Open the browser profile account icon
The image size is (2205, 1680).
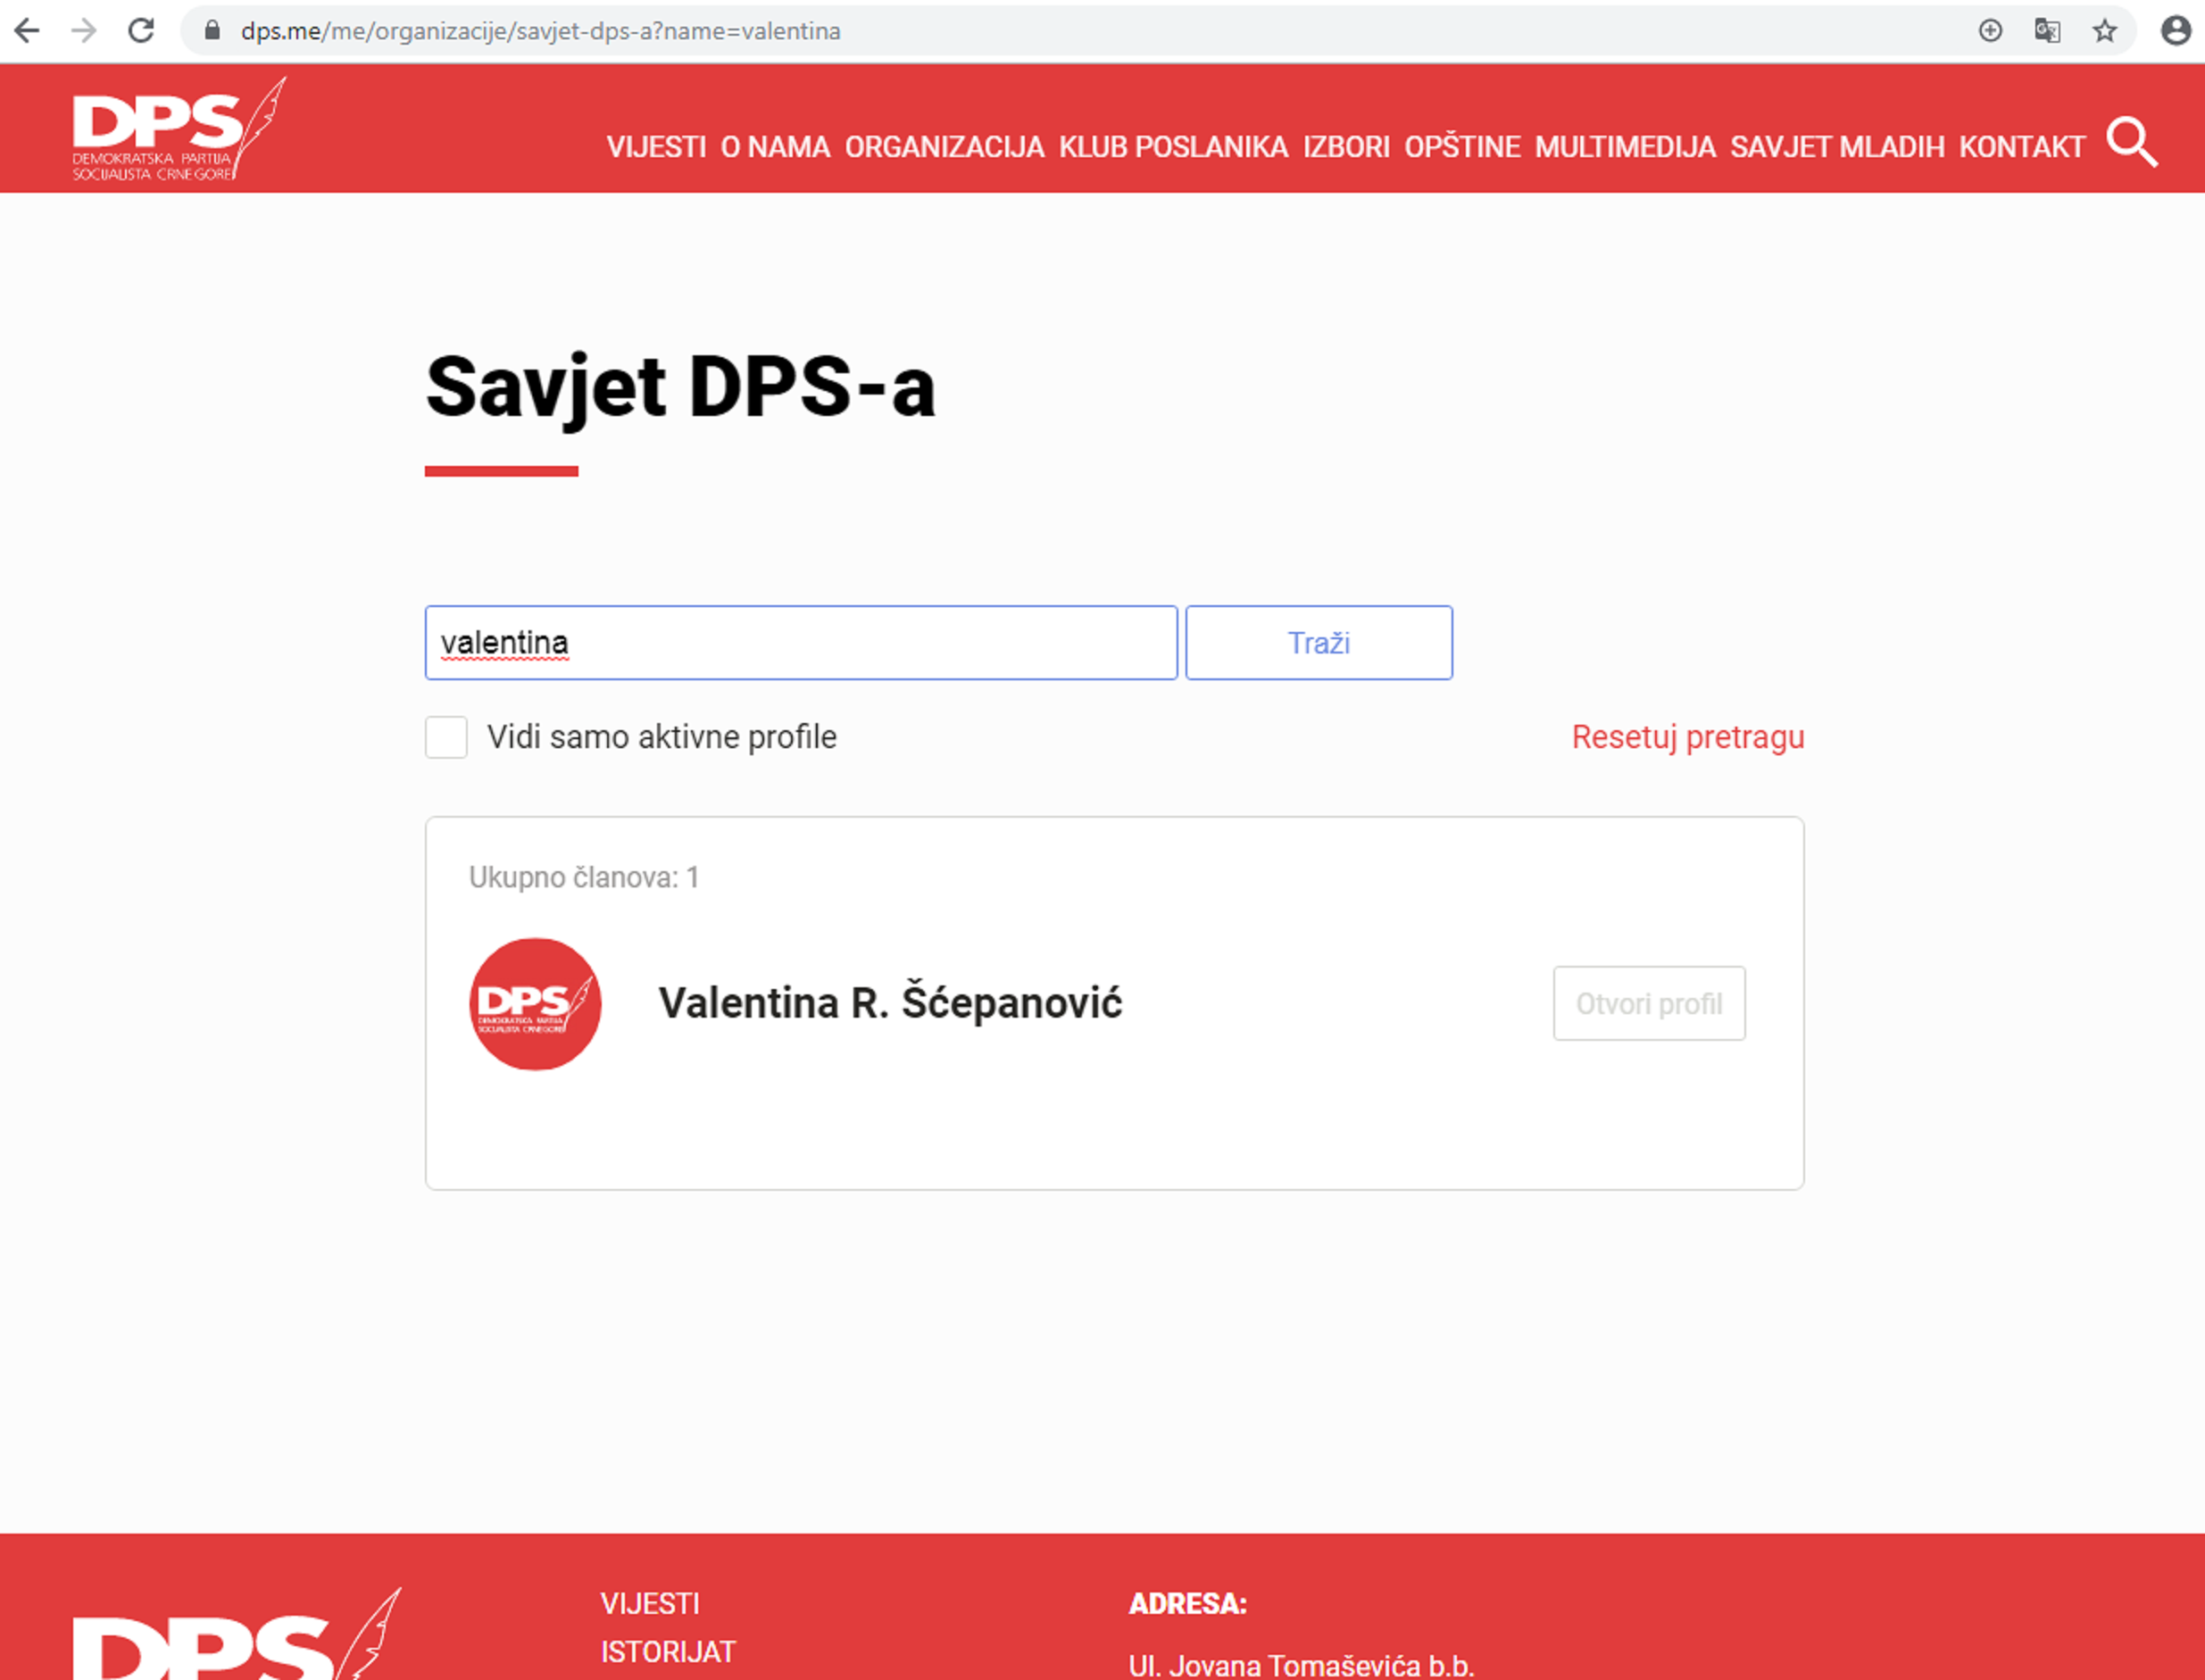coord(2175,31)
